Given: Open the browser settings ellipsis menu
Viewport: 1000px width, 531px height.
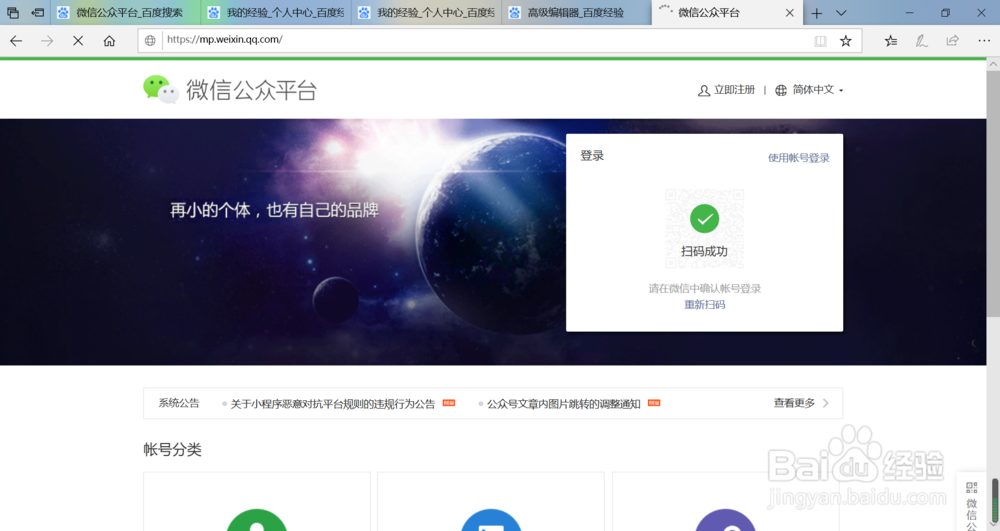Looking at the screenshot, I should point(984,41).
